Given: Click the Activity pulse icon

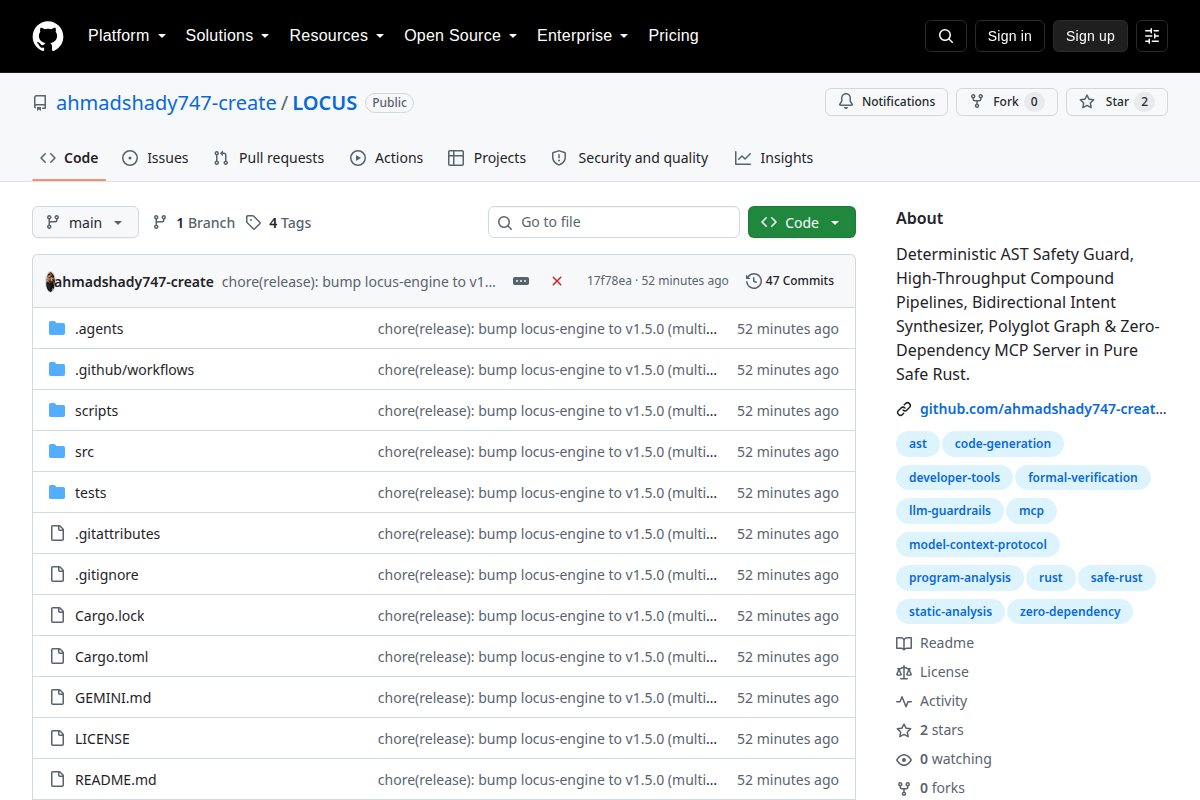Looking at the screenshot, I should point(904,701).
